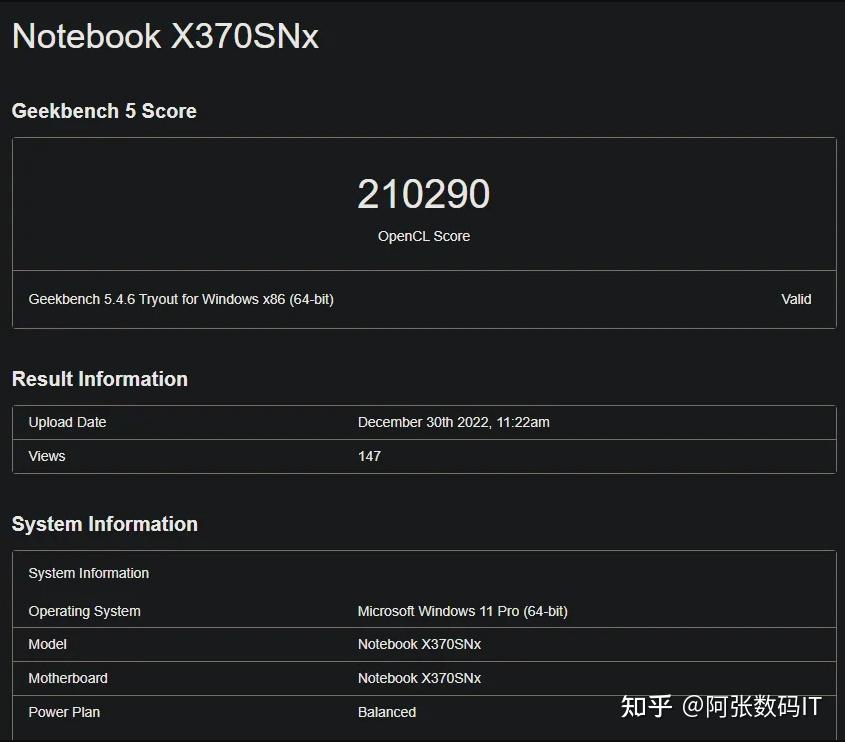Click the Geekbench 5 Score heading
This screenshot has width=845, height=742.
[104, 111]
